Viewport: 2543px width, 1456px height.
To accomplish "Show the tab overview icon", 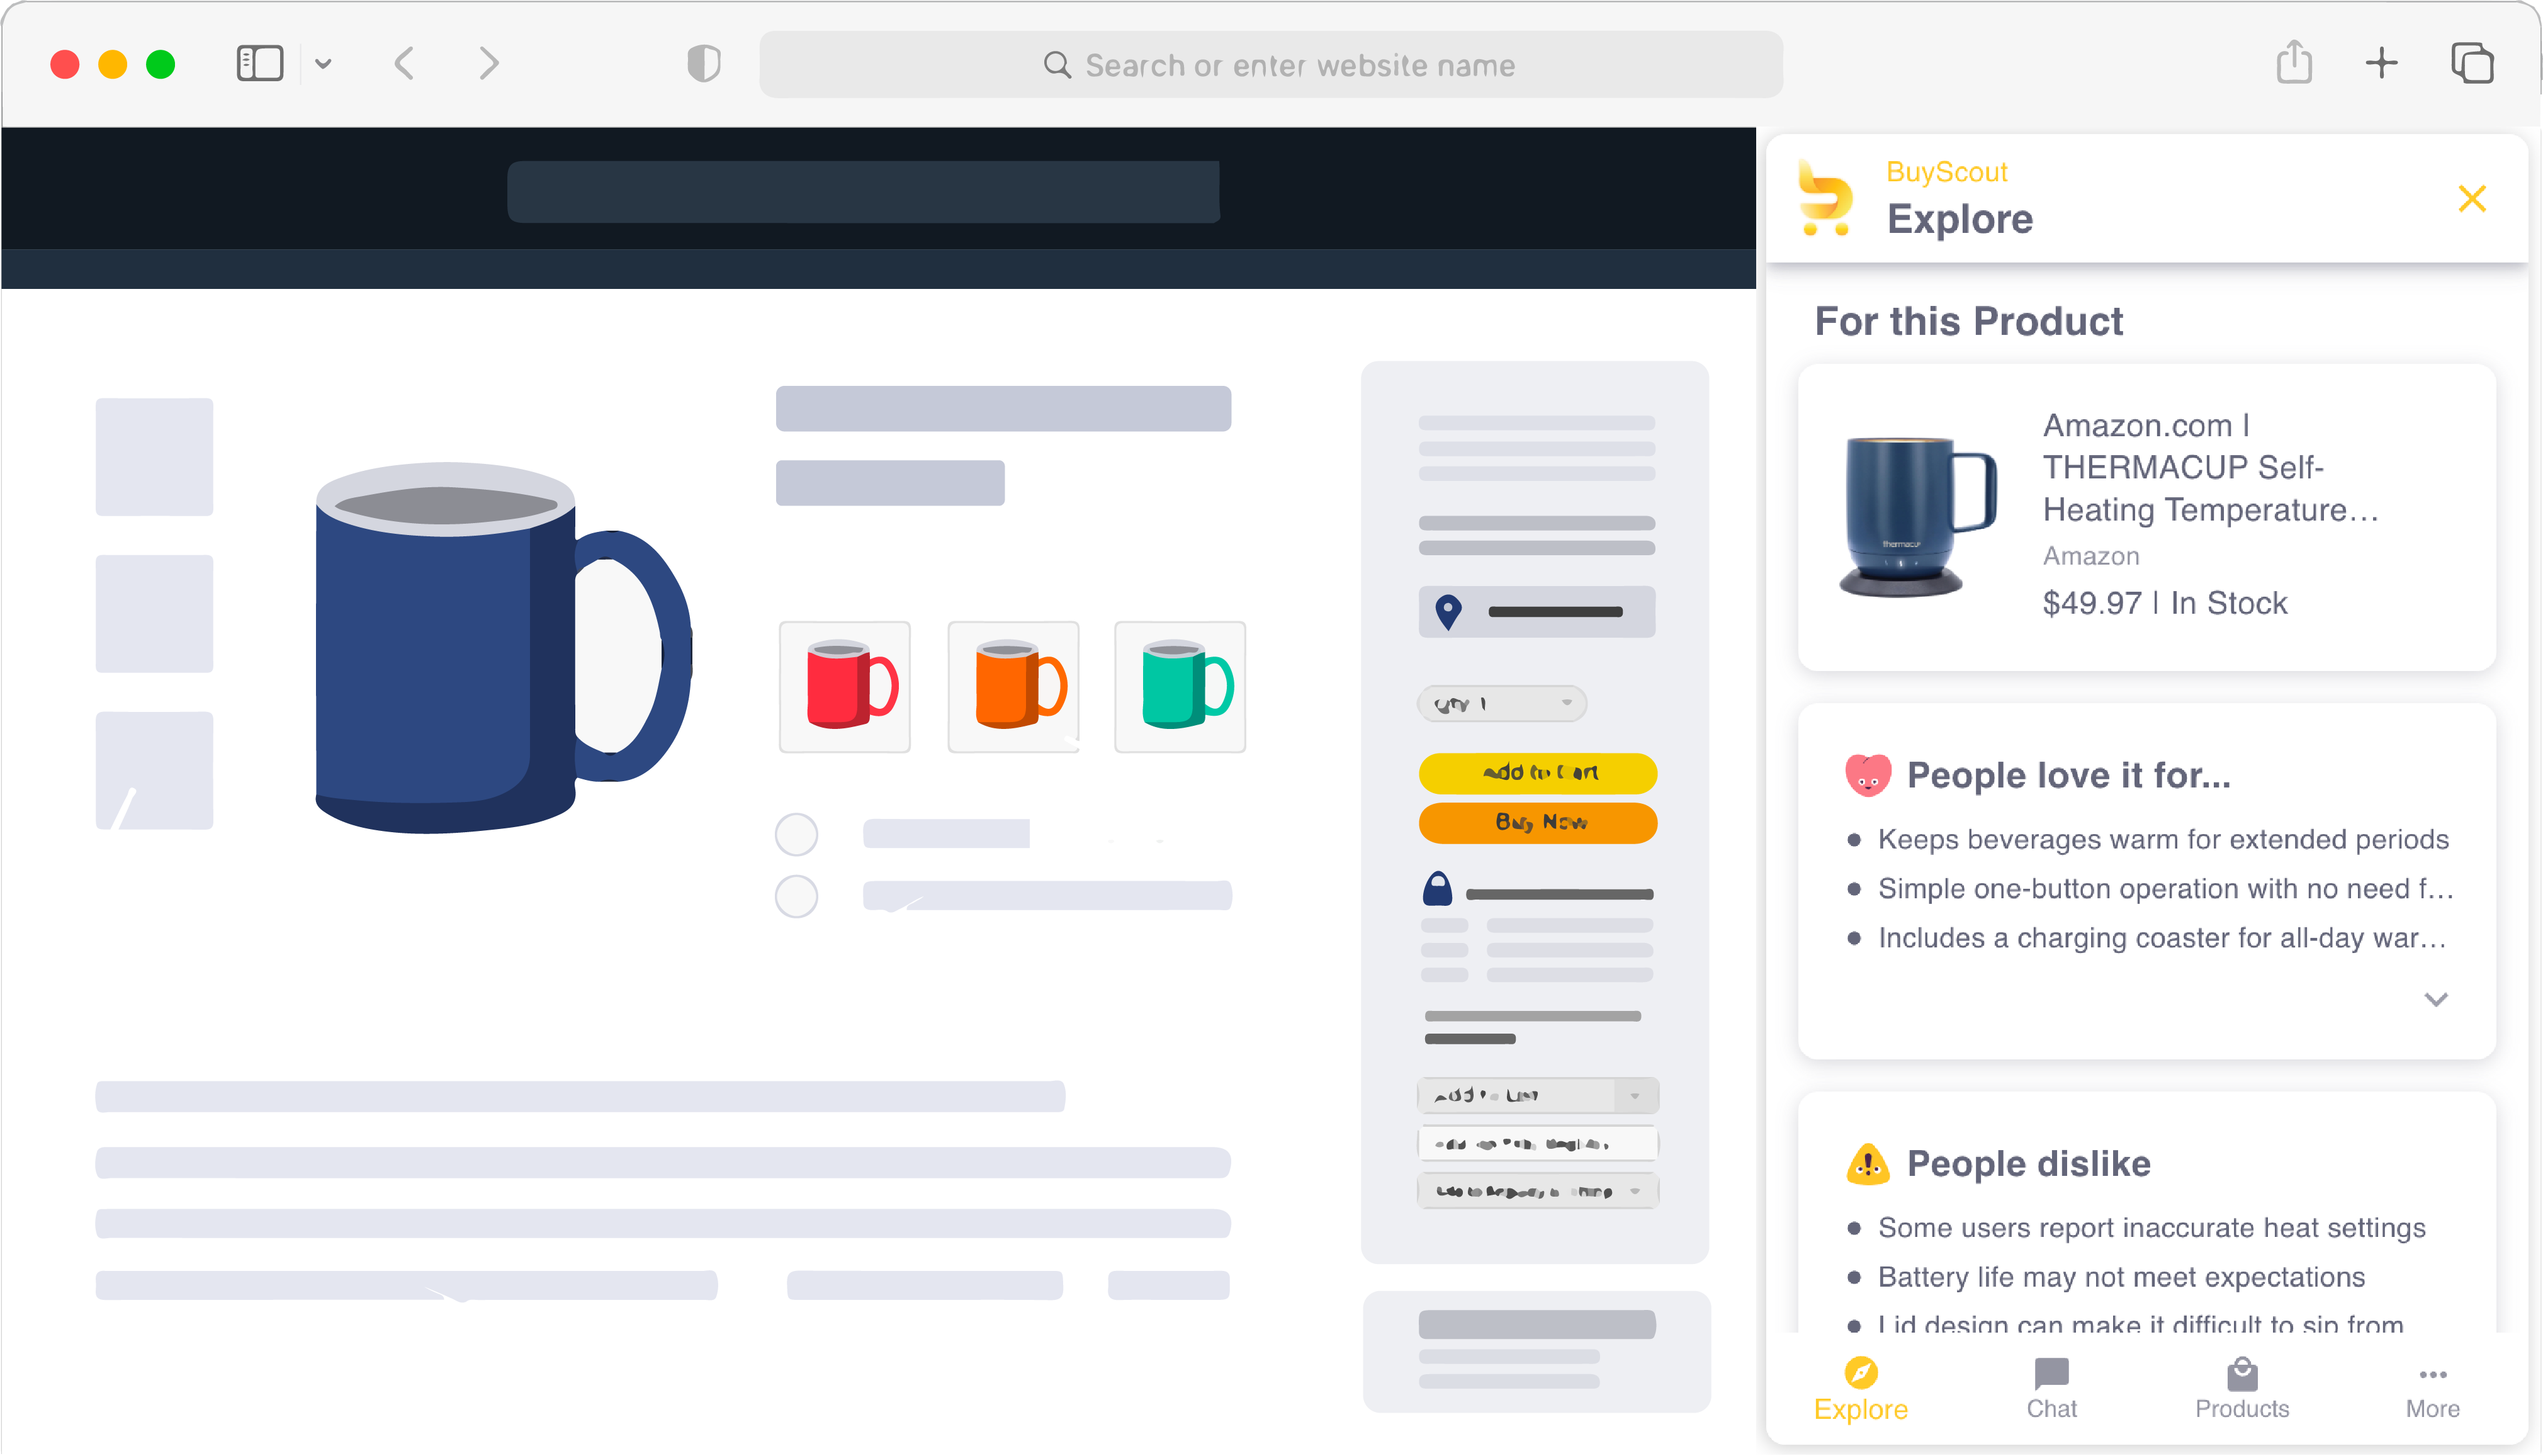I will (2472, 63).
